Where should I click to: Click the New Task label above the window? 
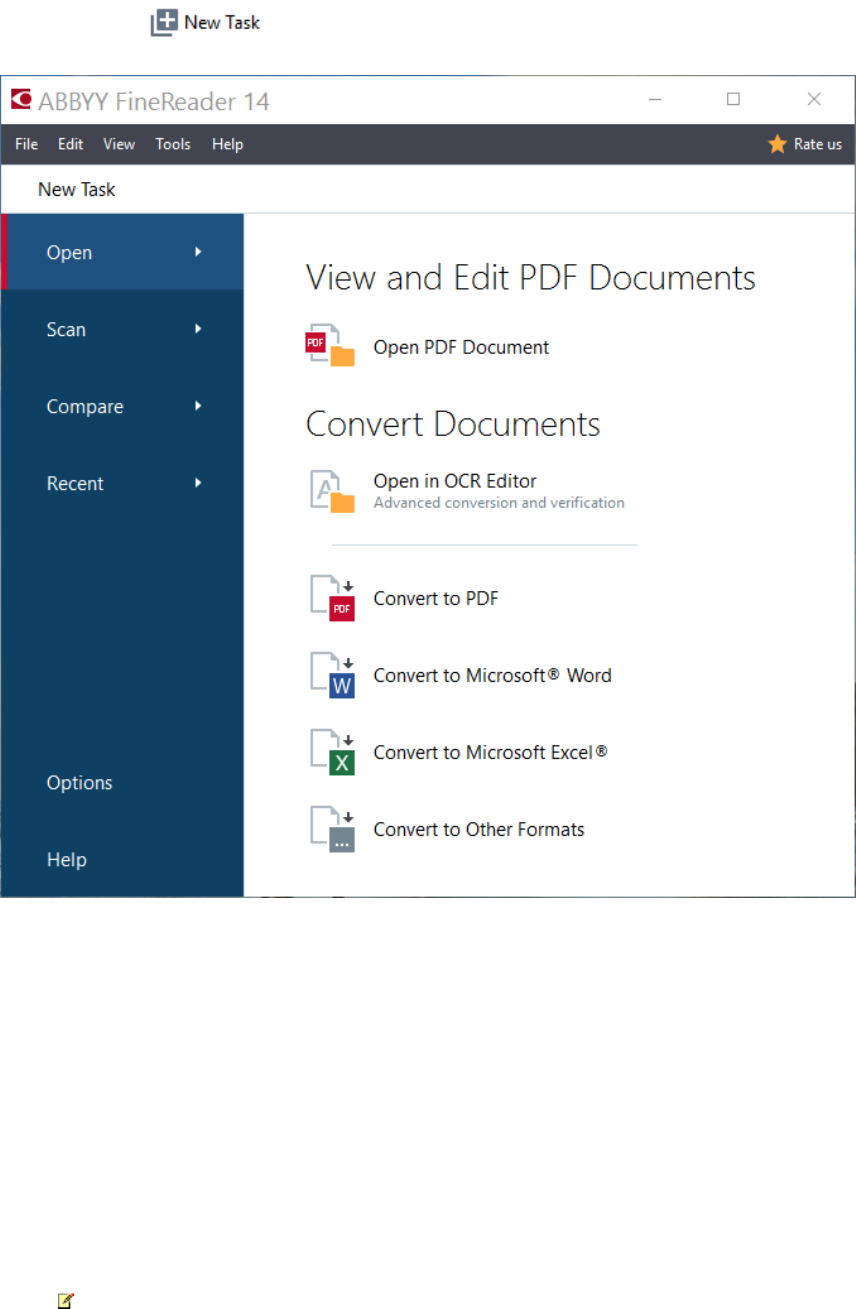[x=222, y=22]
